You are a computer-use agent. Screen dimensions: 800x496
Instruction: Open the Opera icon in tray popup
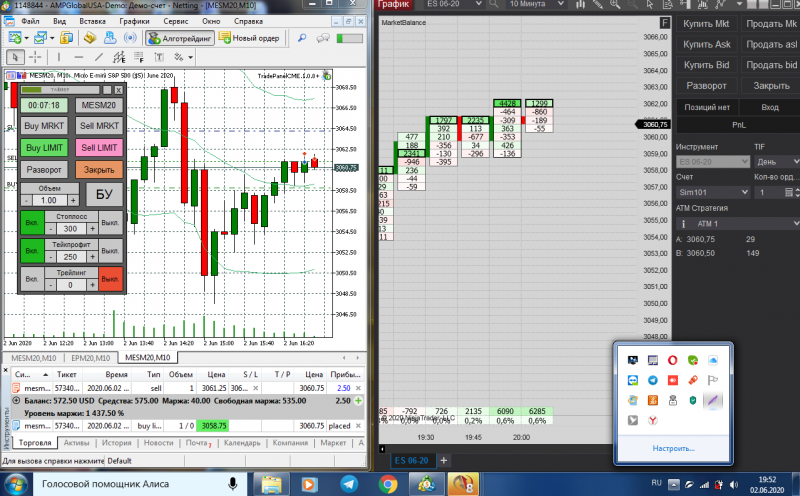[x=672, y=360]
